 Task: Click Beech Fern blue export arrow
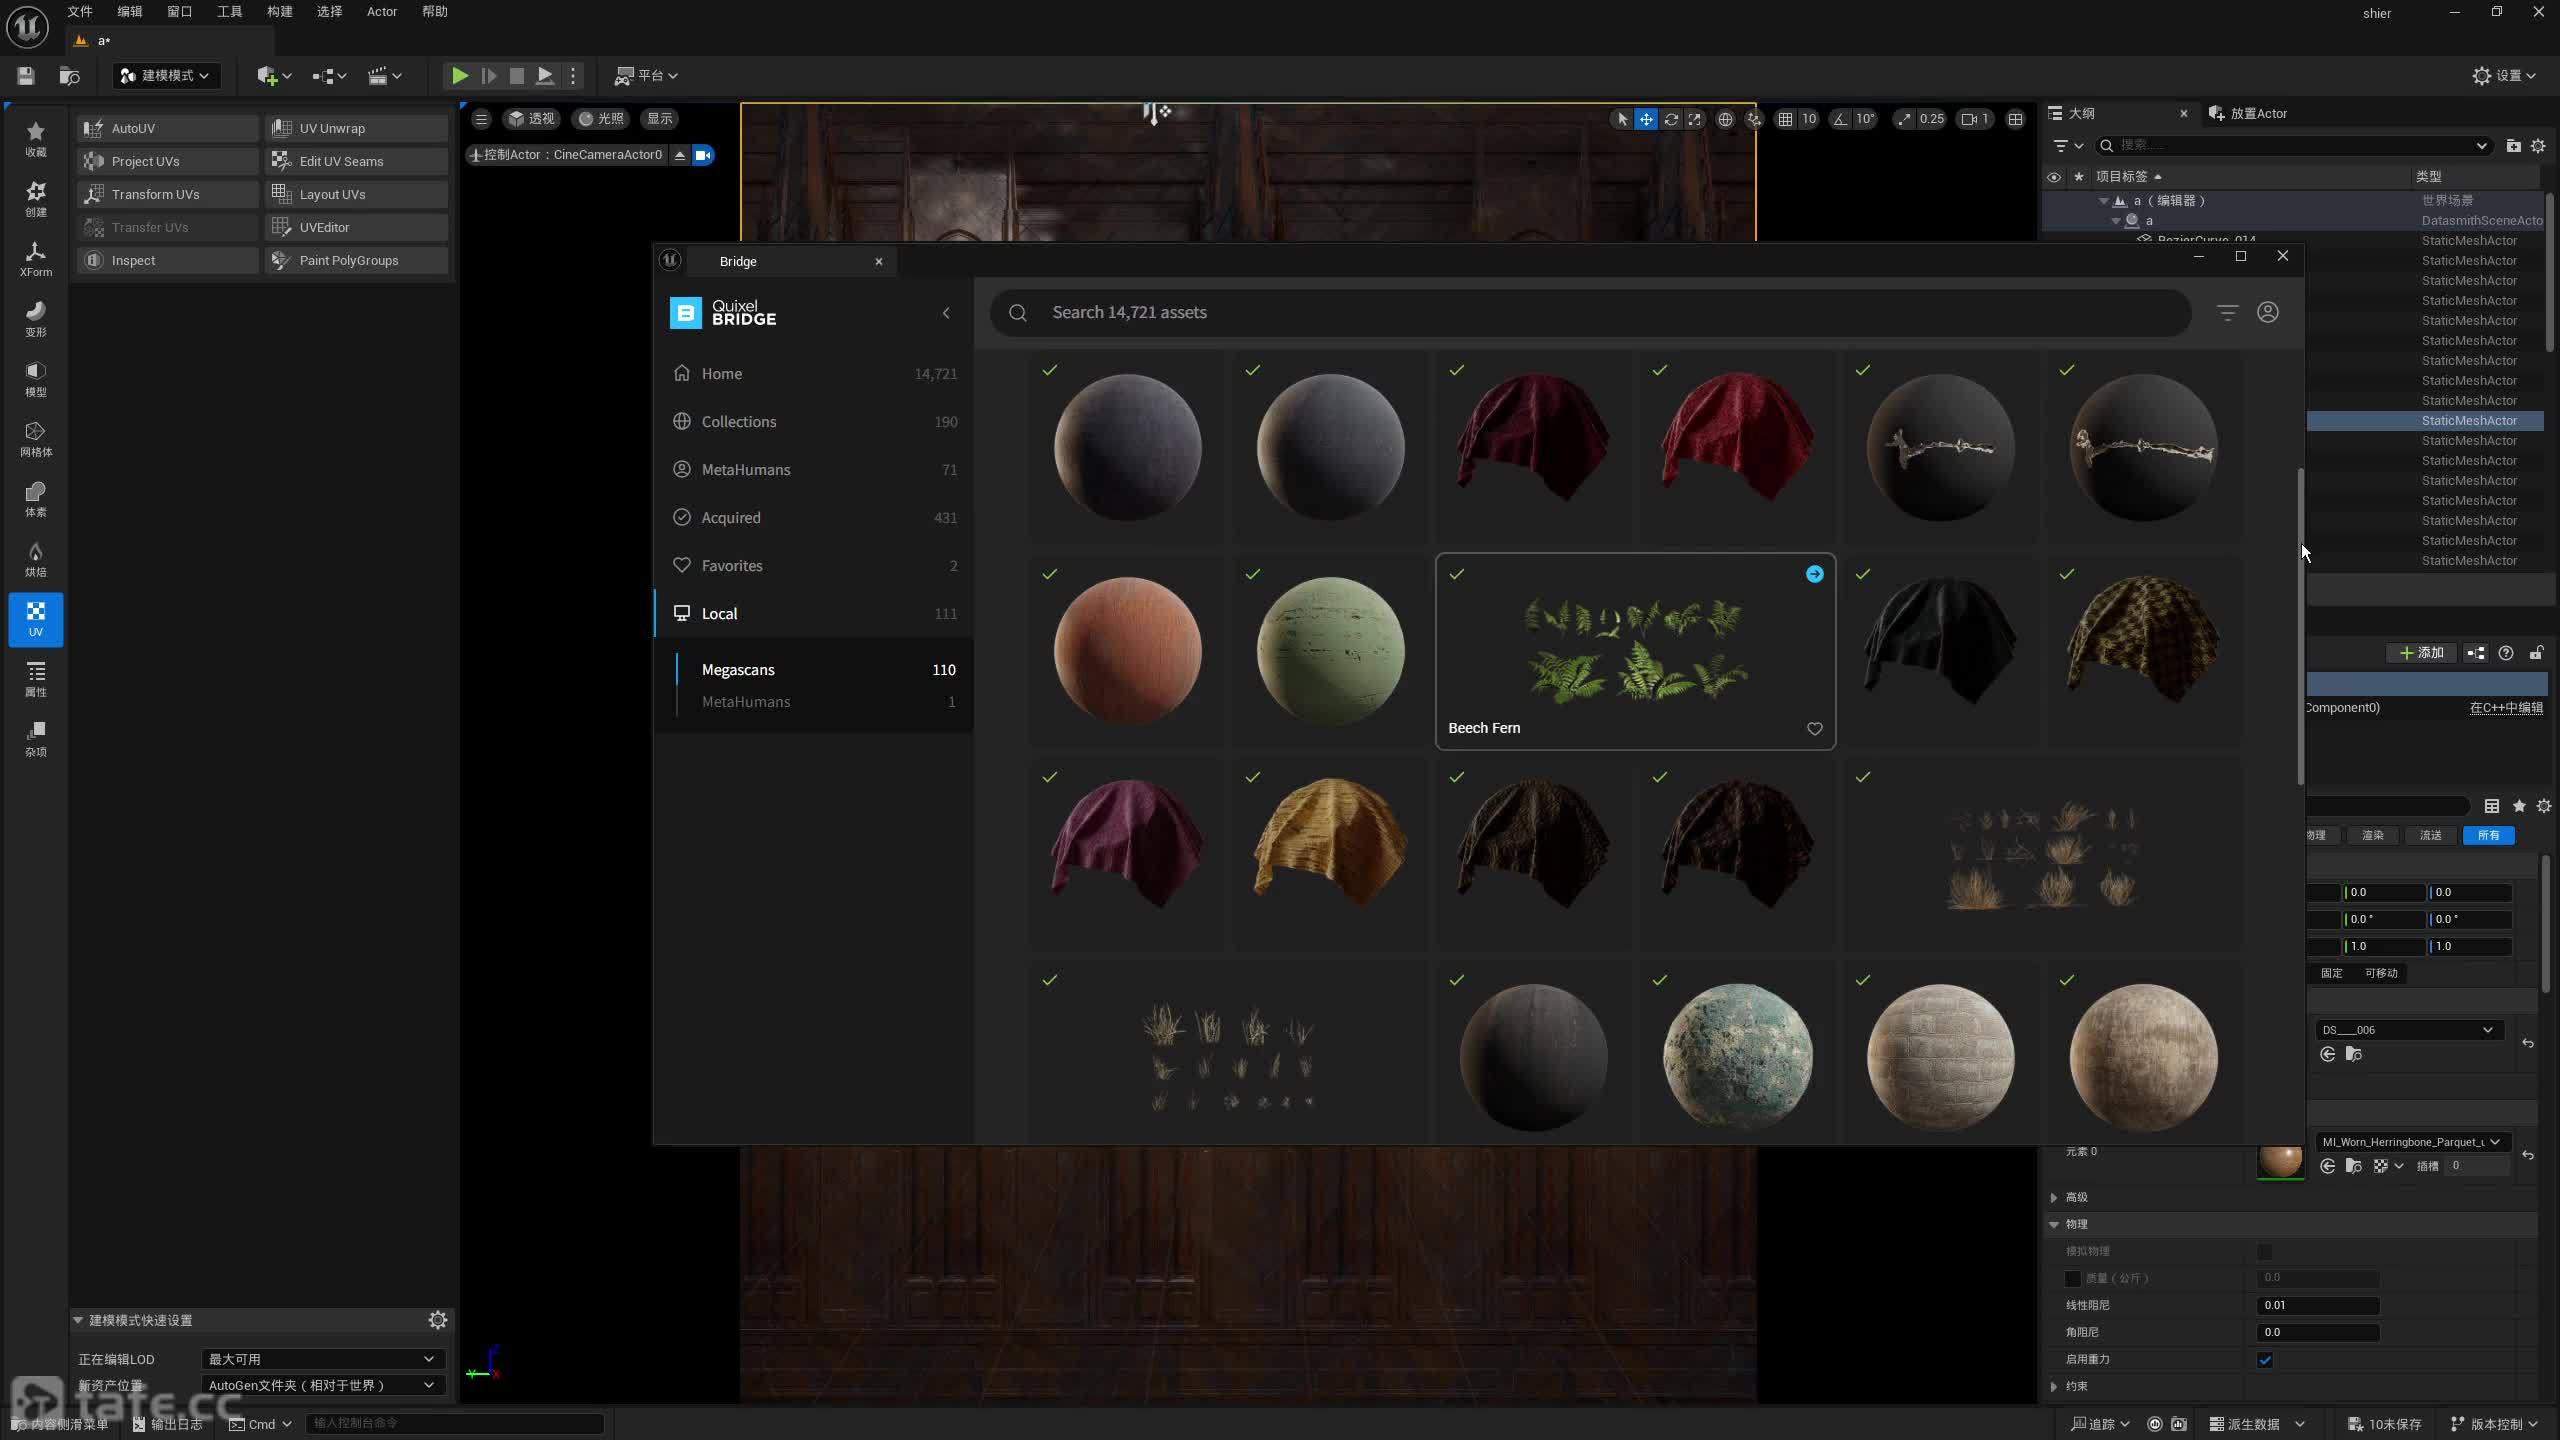[1814, 574]
